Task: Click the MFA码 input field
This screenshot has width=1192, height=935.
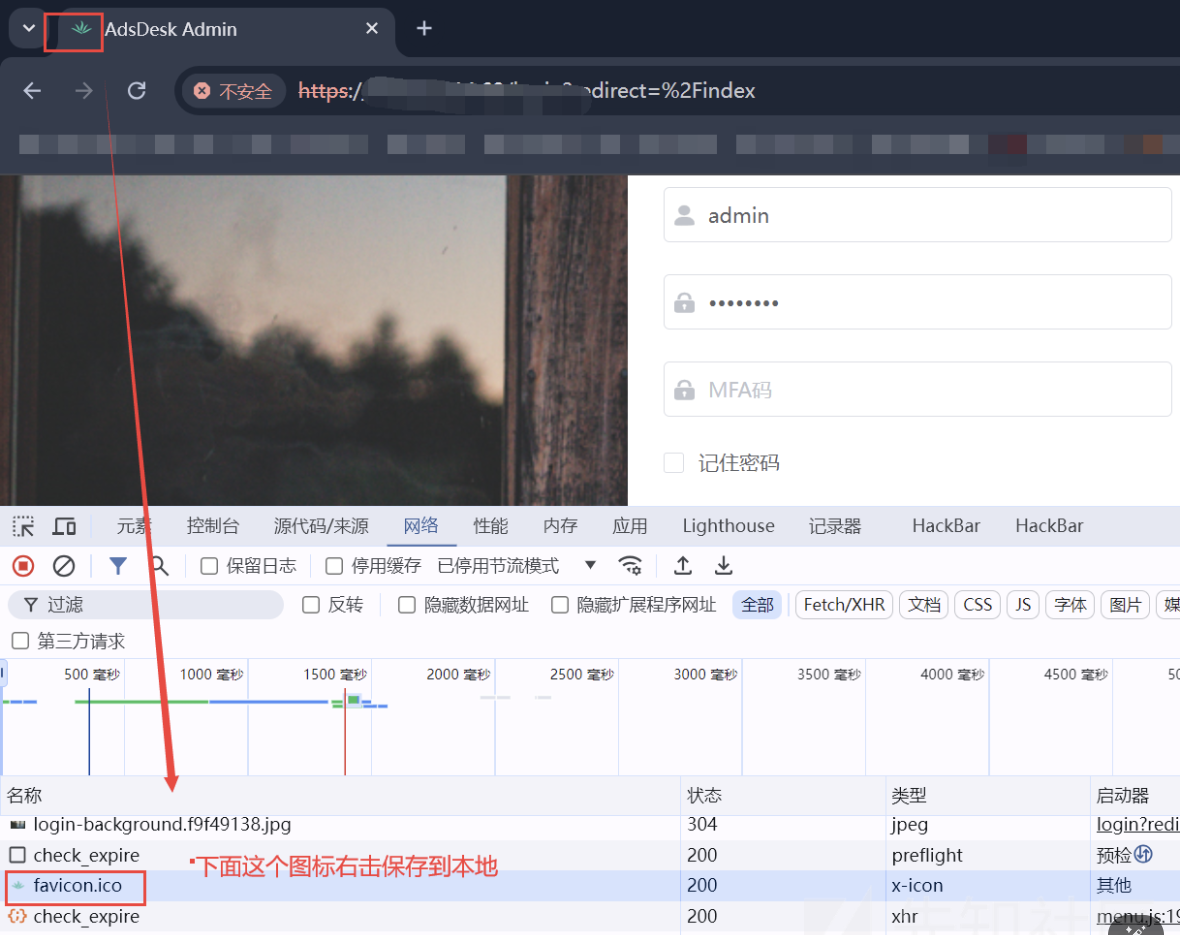Action: point(917,389)
